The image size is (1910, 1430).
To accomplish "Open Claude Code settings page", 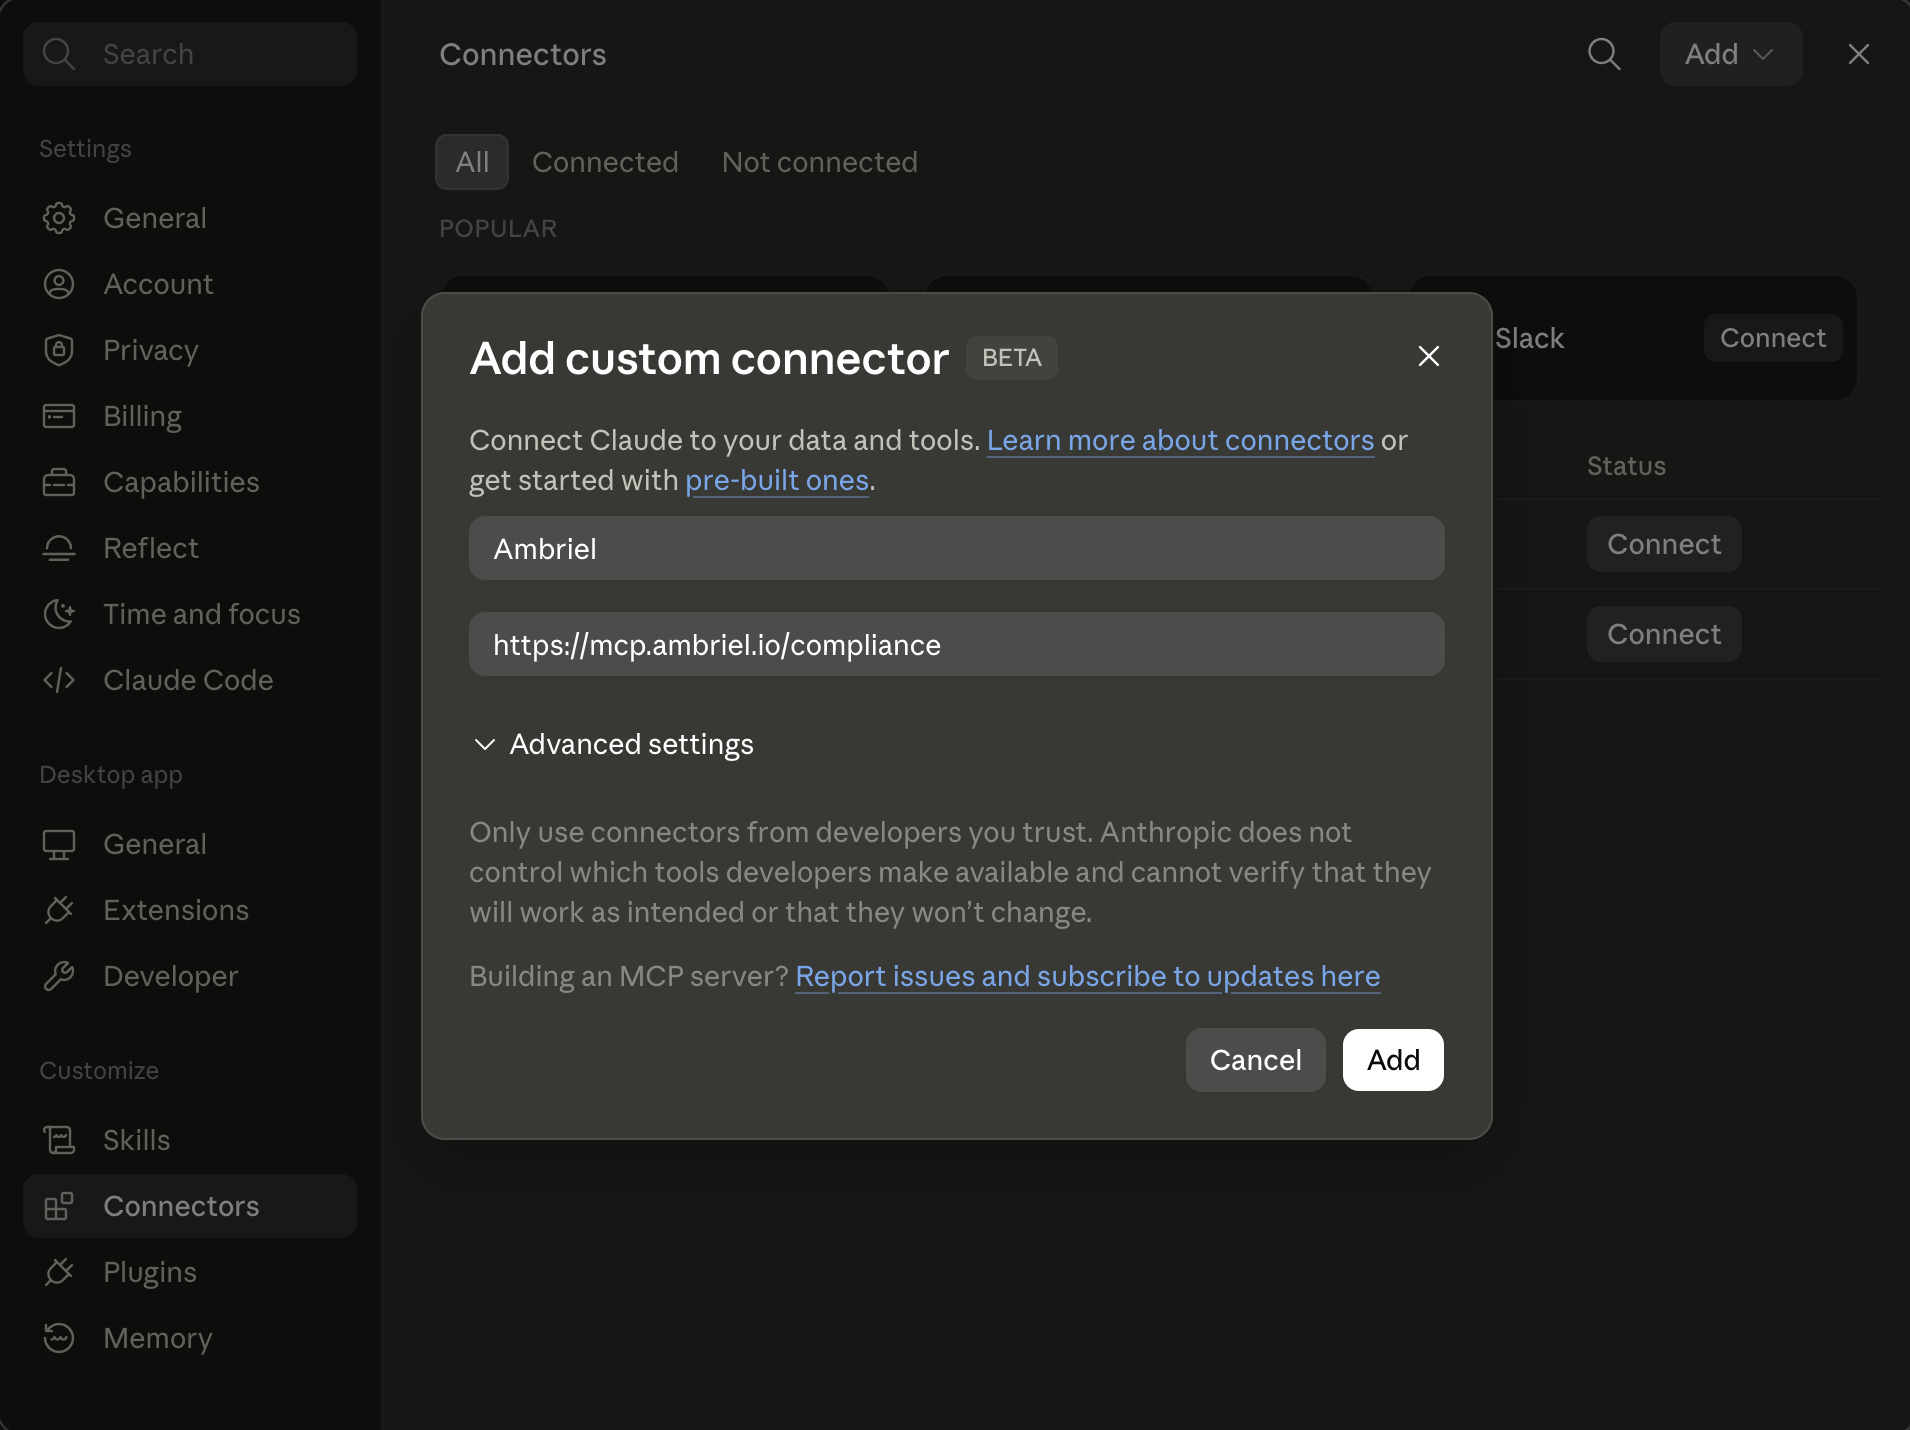I will (x=190, y=680).
